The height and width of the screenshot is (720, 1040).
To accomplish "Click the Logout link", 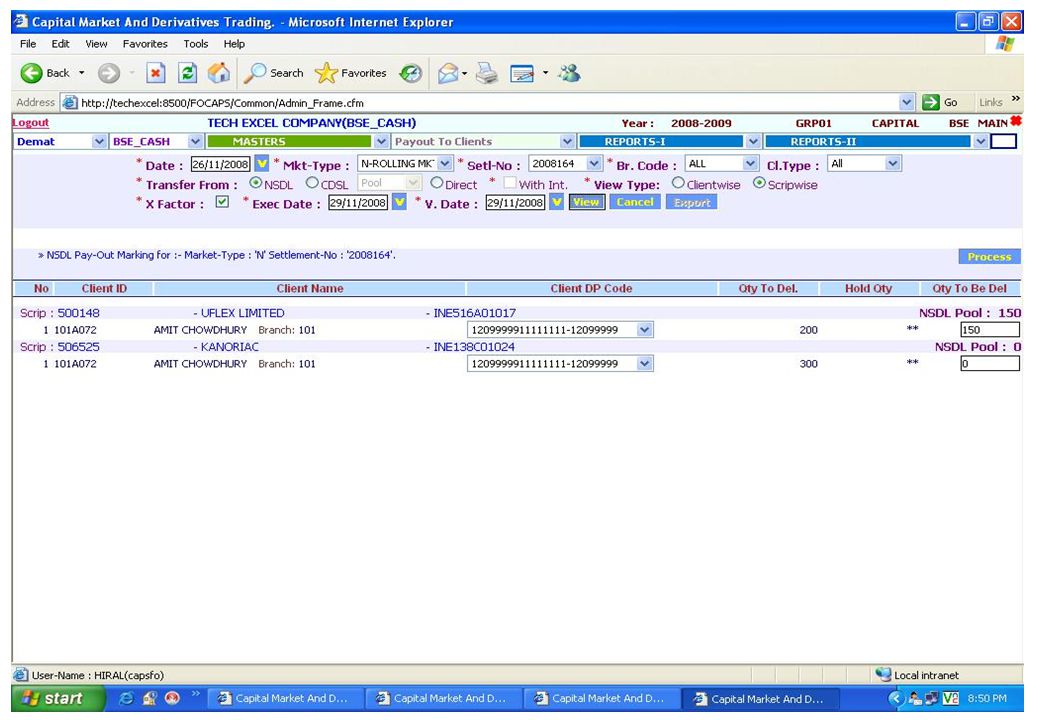I will click(31, 123).
